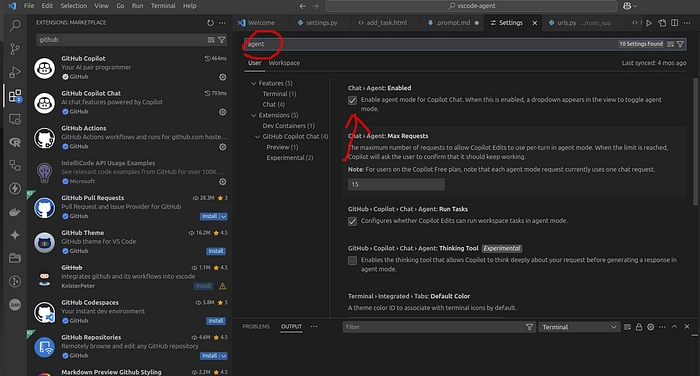
Task: Open install dropdown for GitHub Repositories
Action: 224,356
